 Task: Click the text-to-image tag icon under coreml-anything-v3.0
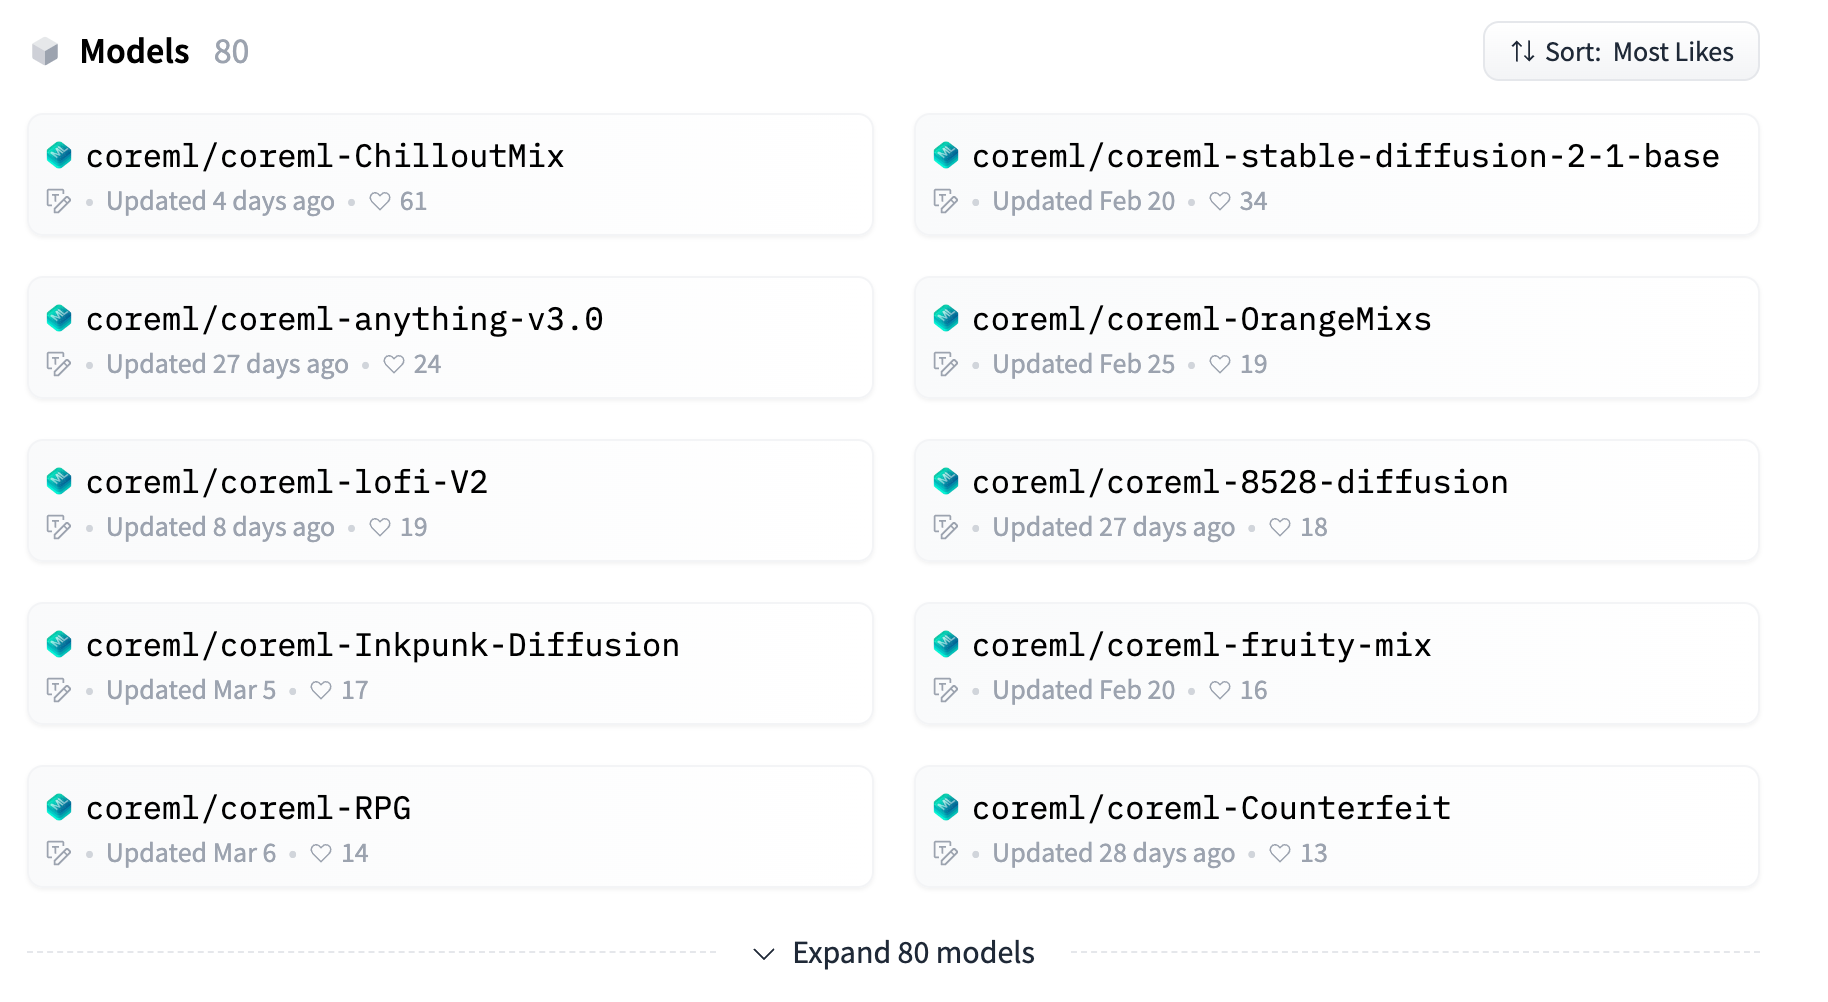click(x=59, y=364)
